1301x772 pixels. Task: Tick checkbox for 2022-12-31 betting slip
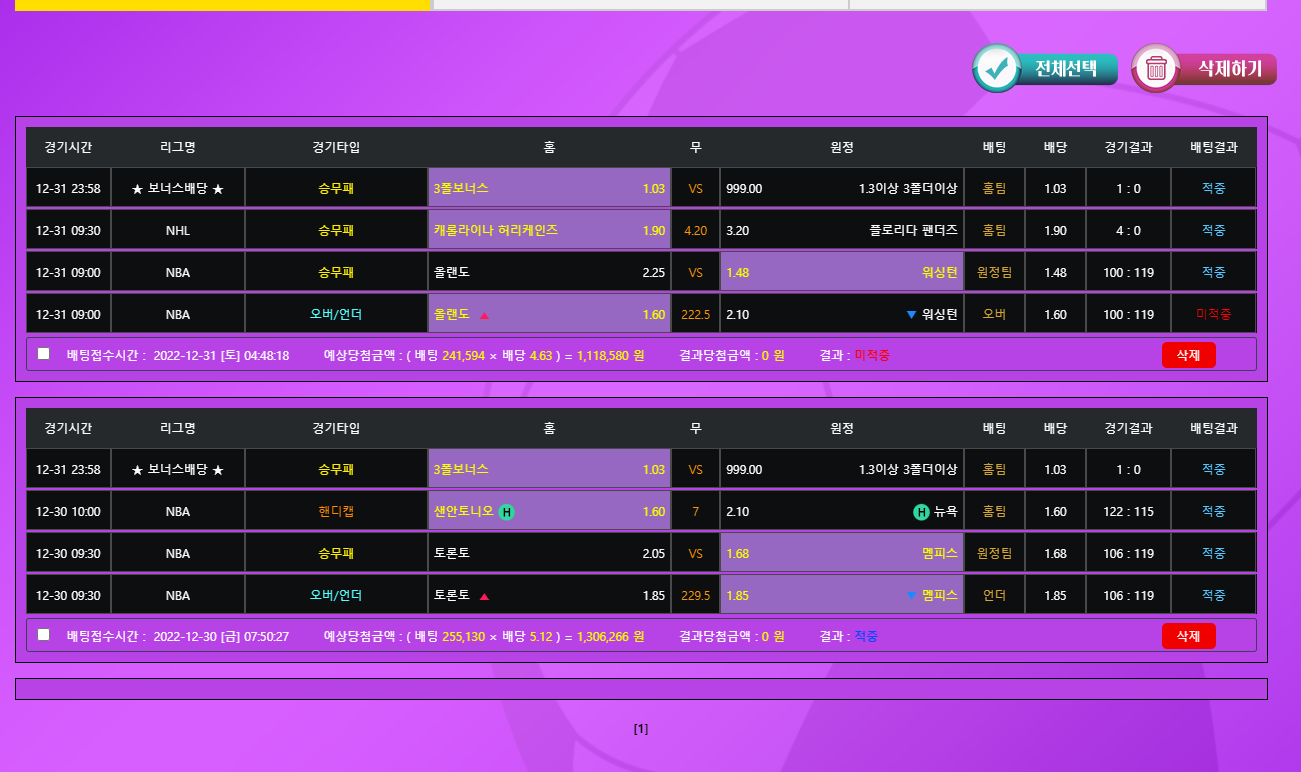tap(43, 354)
